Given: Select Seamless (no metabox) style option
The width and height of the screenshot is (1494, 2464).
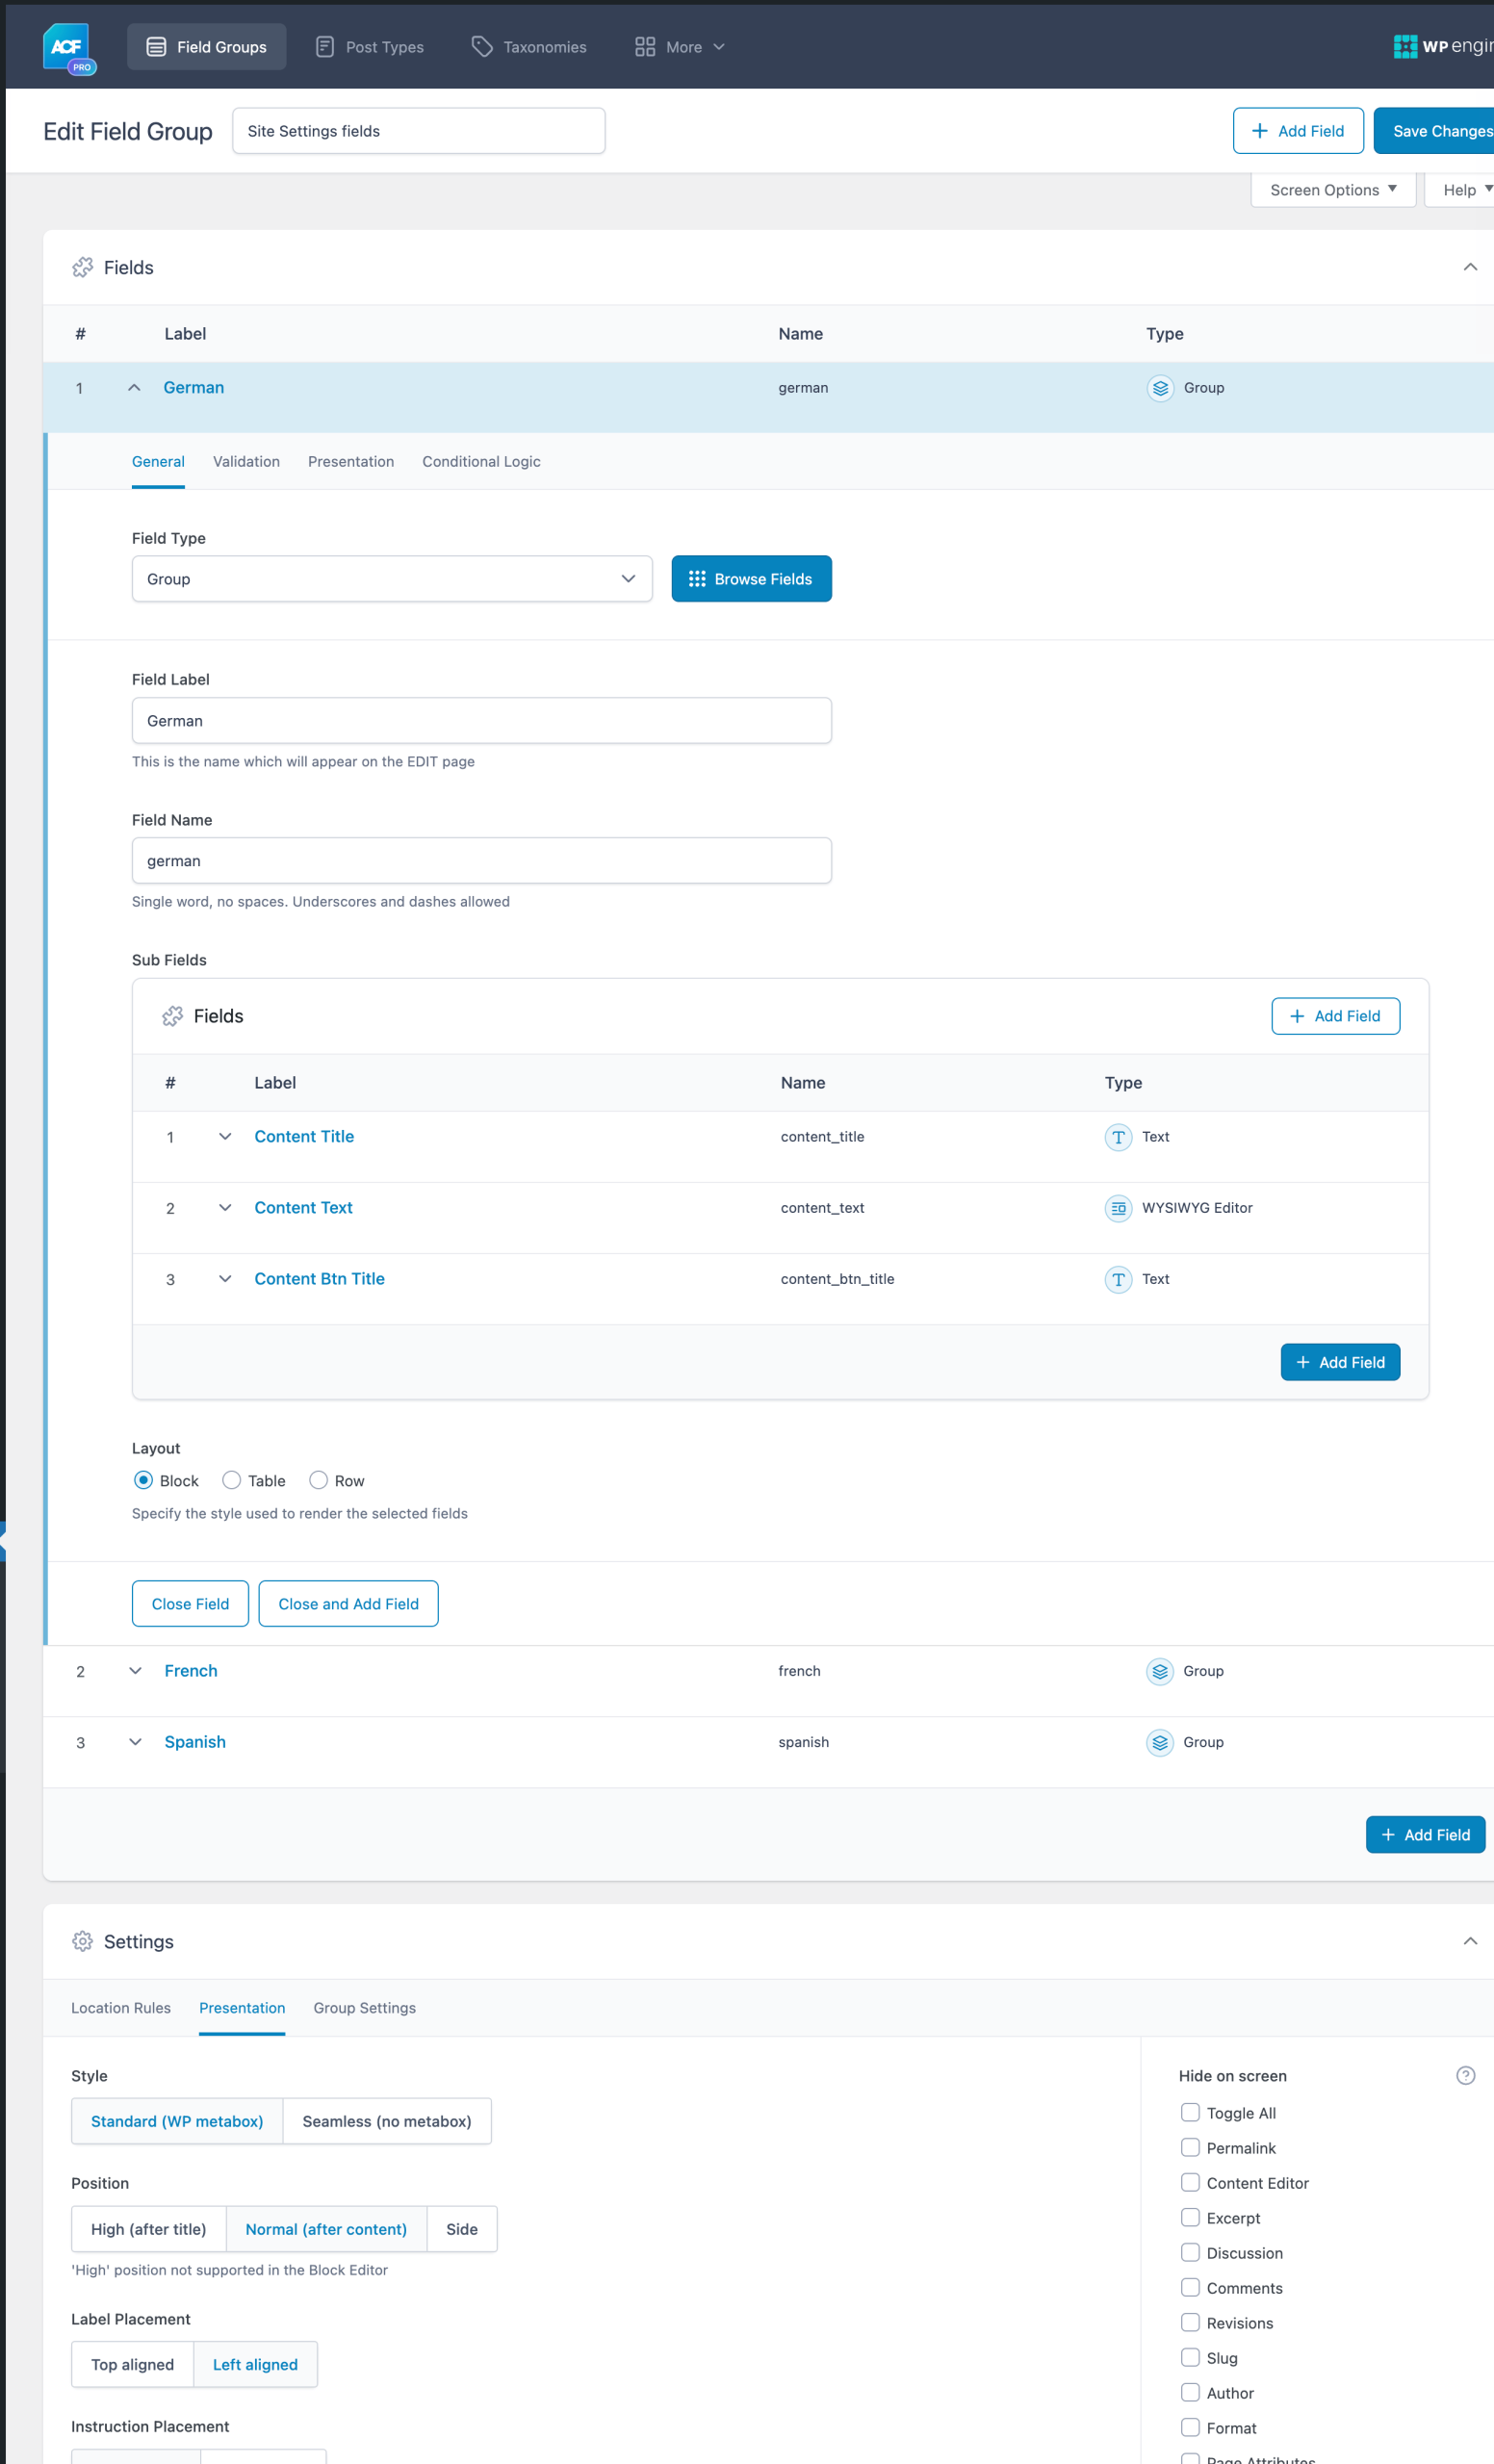Looking at the screenshot, I should point(386,2121).
